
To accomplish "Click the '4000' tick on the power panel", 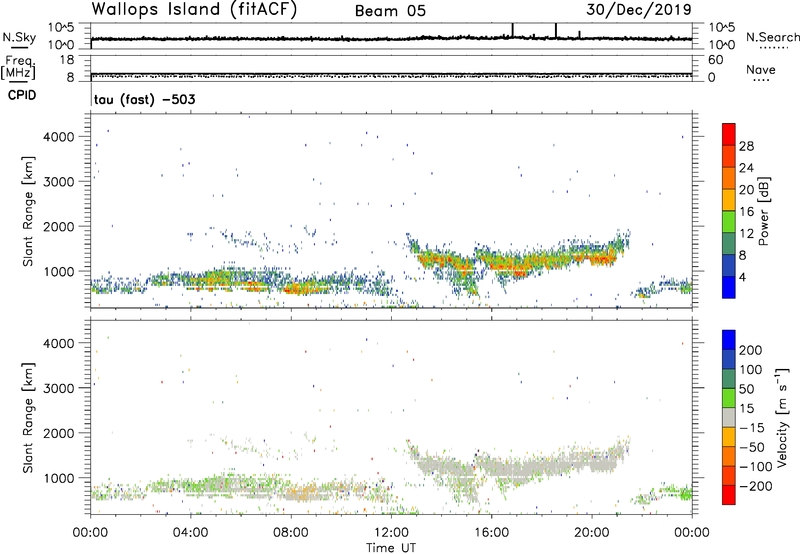I will [59, 137].
